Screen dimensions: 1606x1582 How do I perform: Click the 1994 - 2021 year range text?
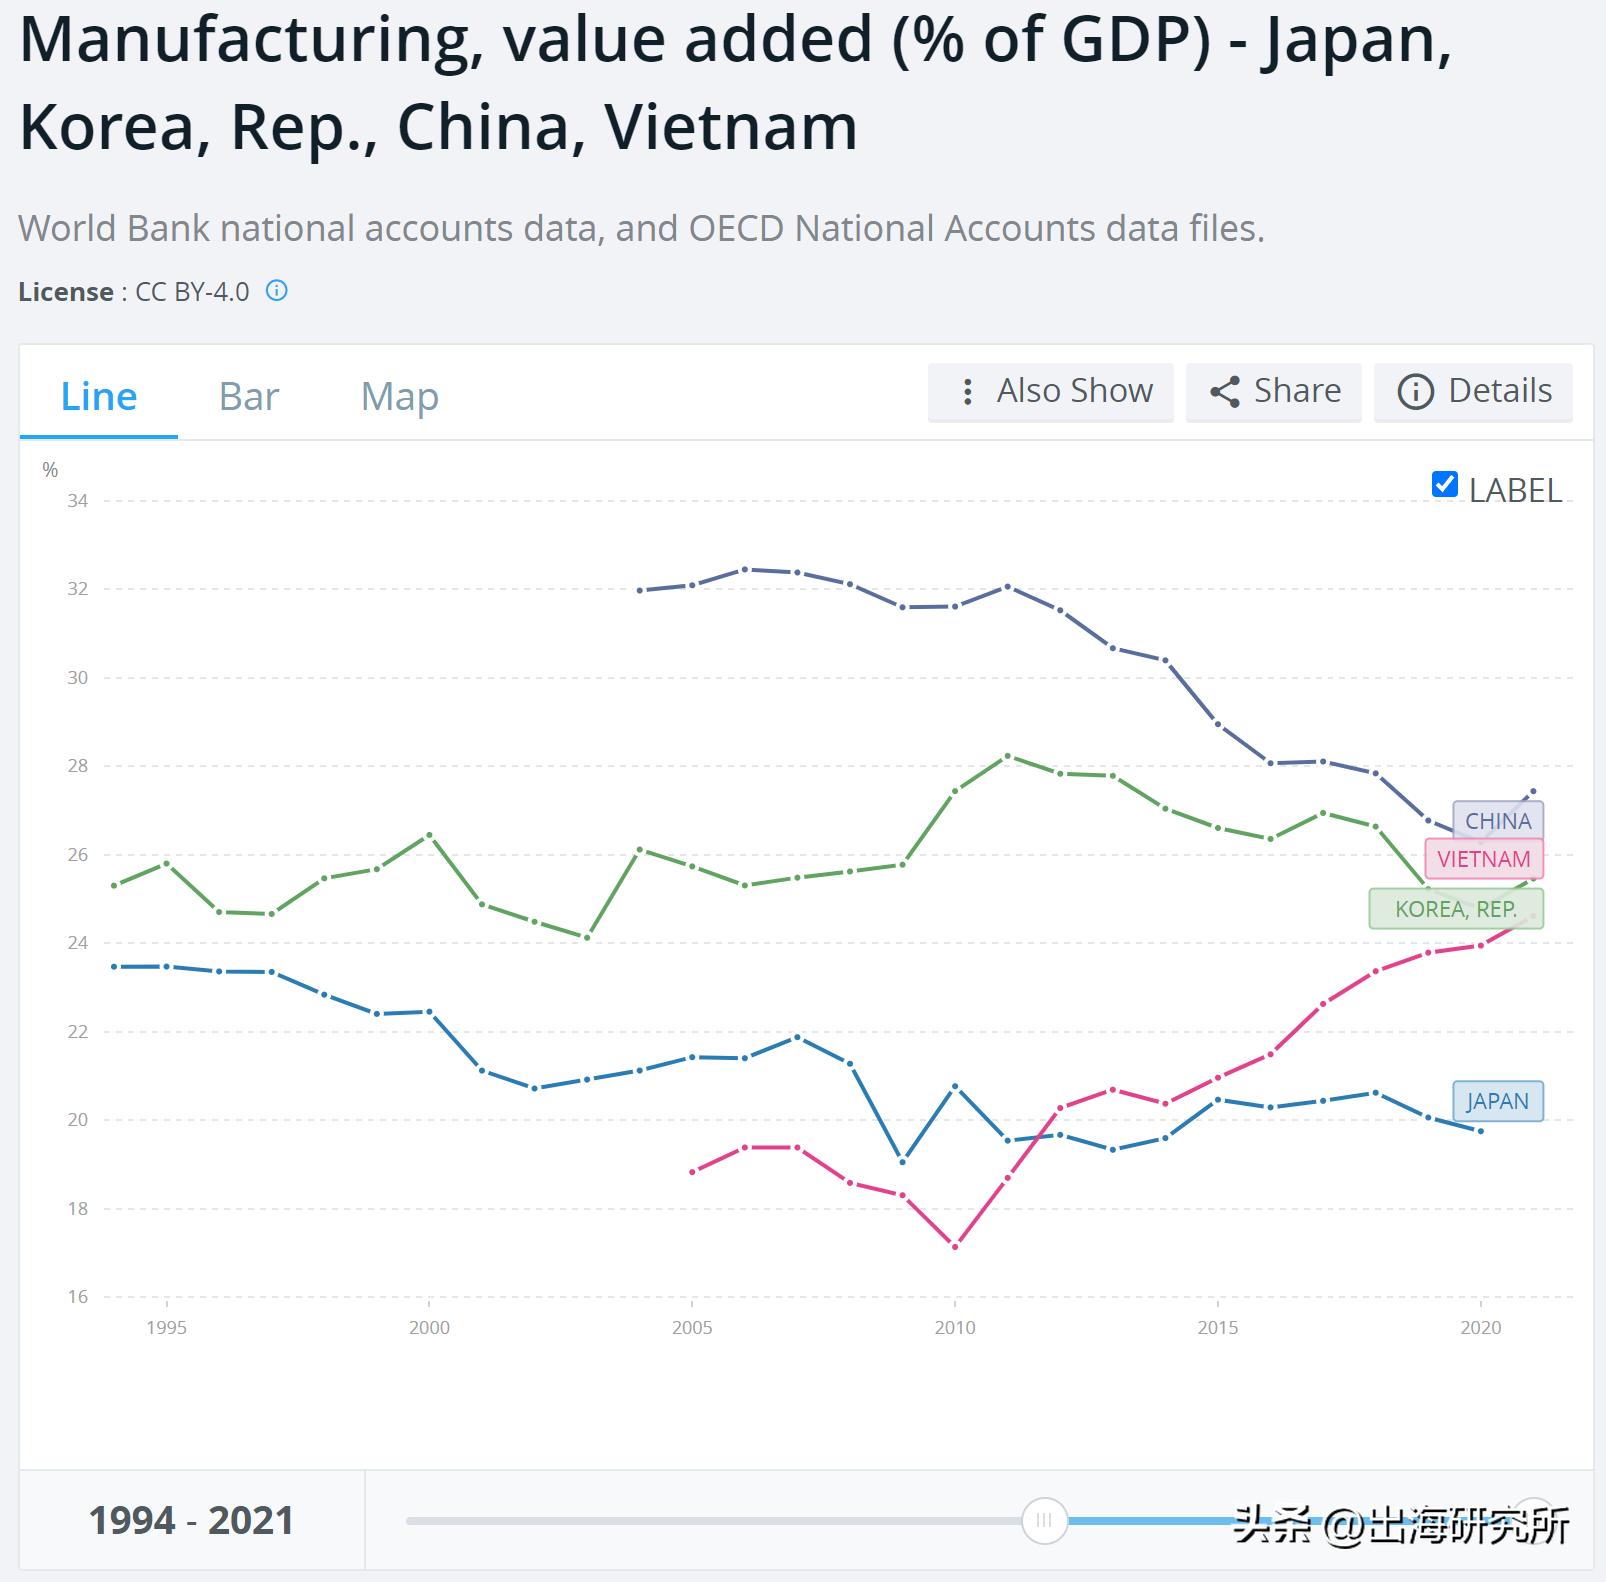point(191,1521)
